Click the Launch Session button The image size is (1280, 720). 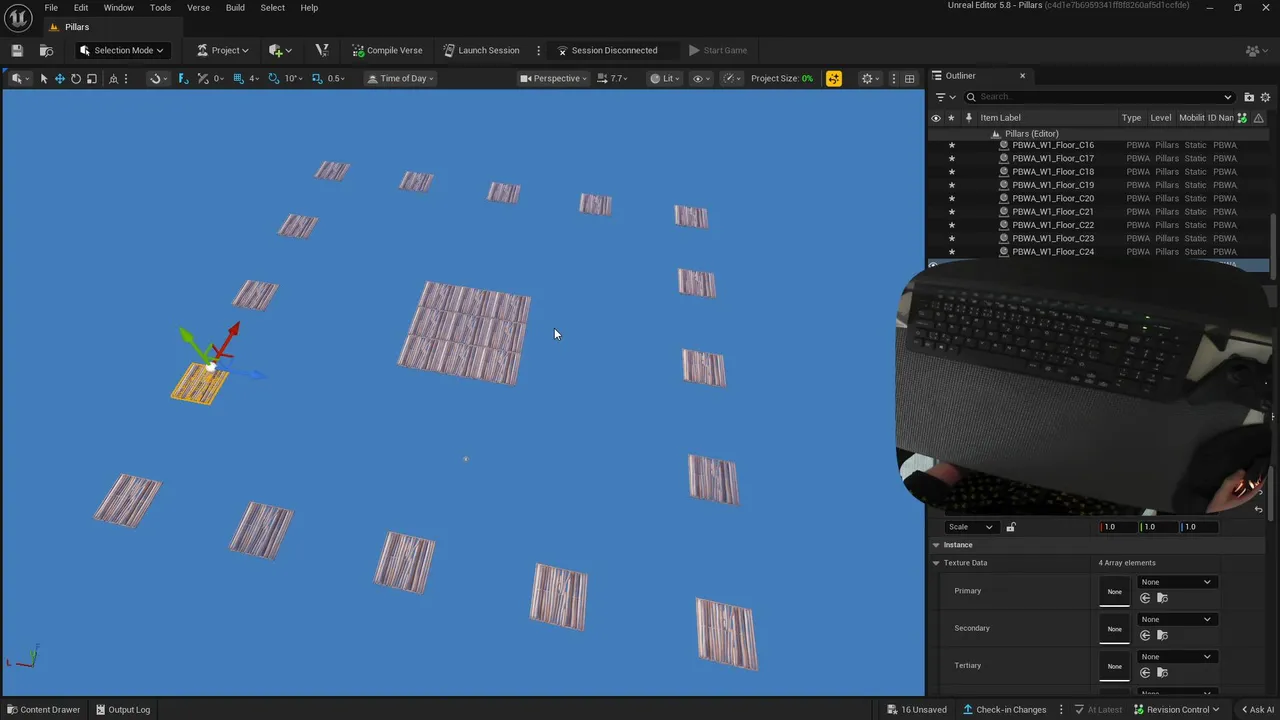[x=482, y=50]
